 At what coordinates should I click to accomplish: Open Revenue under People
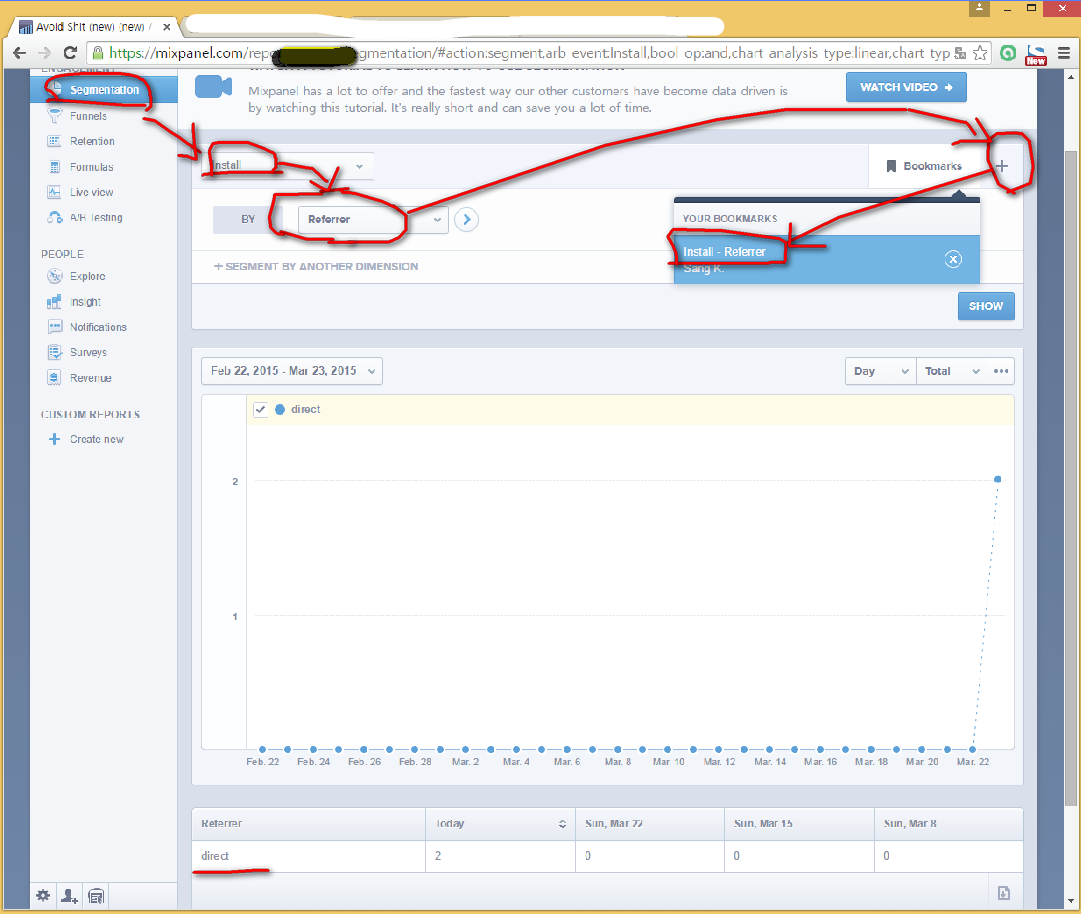90,378
